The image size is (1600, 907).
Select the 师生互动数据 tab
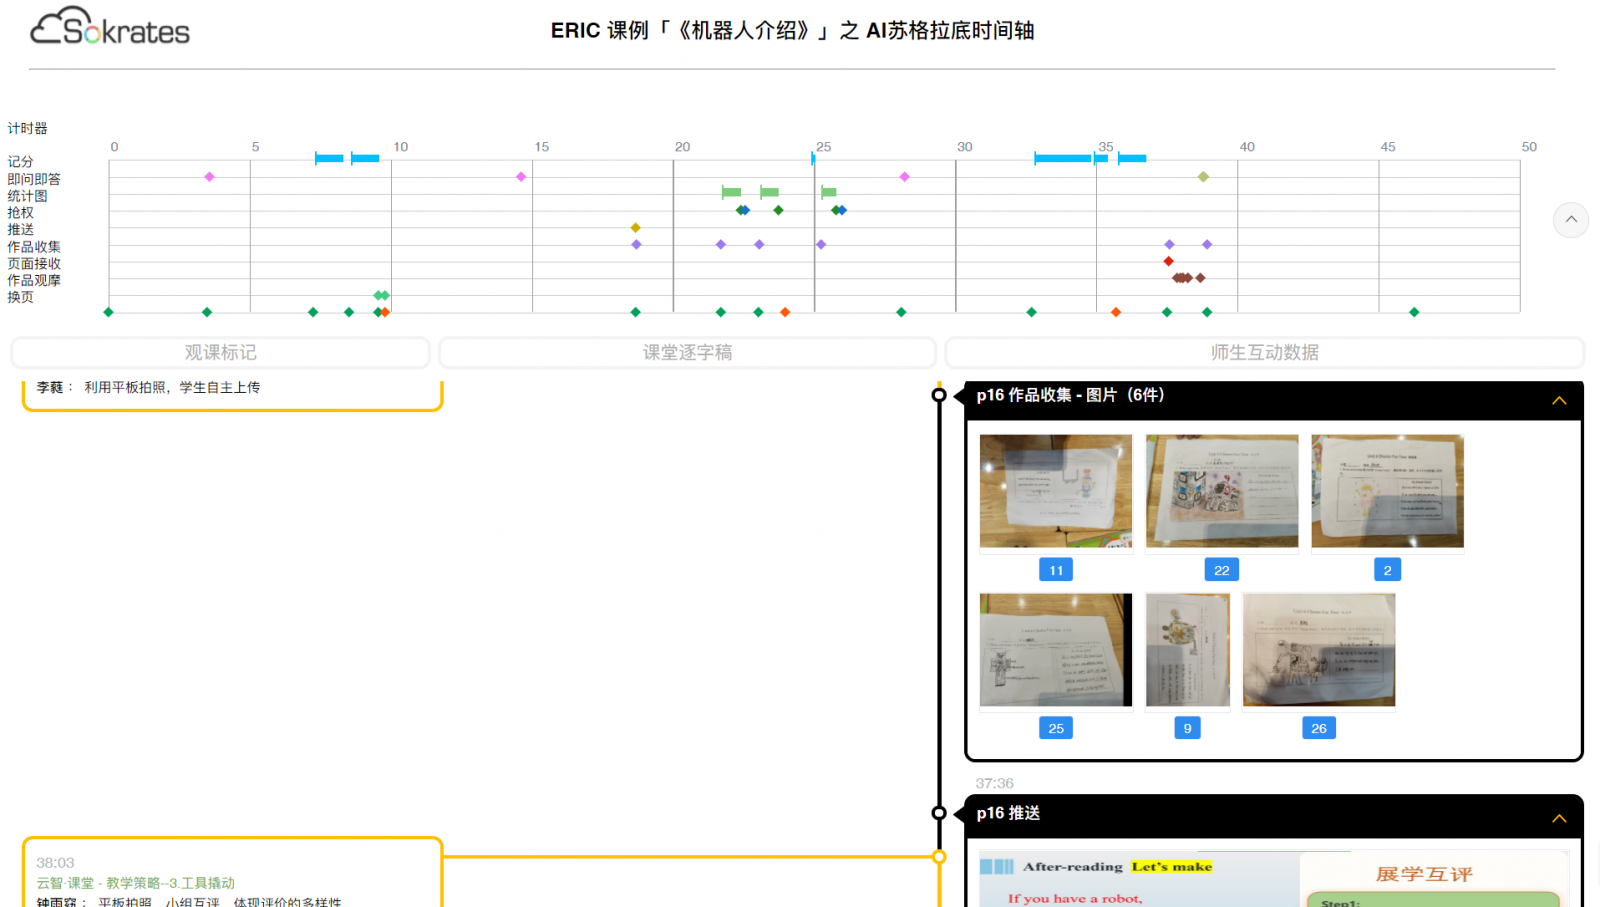pyautogui.click(x=1264, y=353)
